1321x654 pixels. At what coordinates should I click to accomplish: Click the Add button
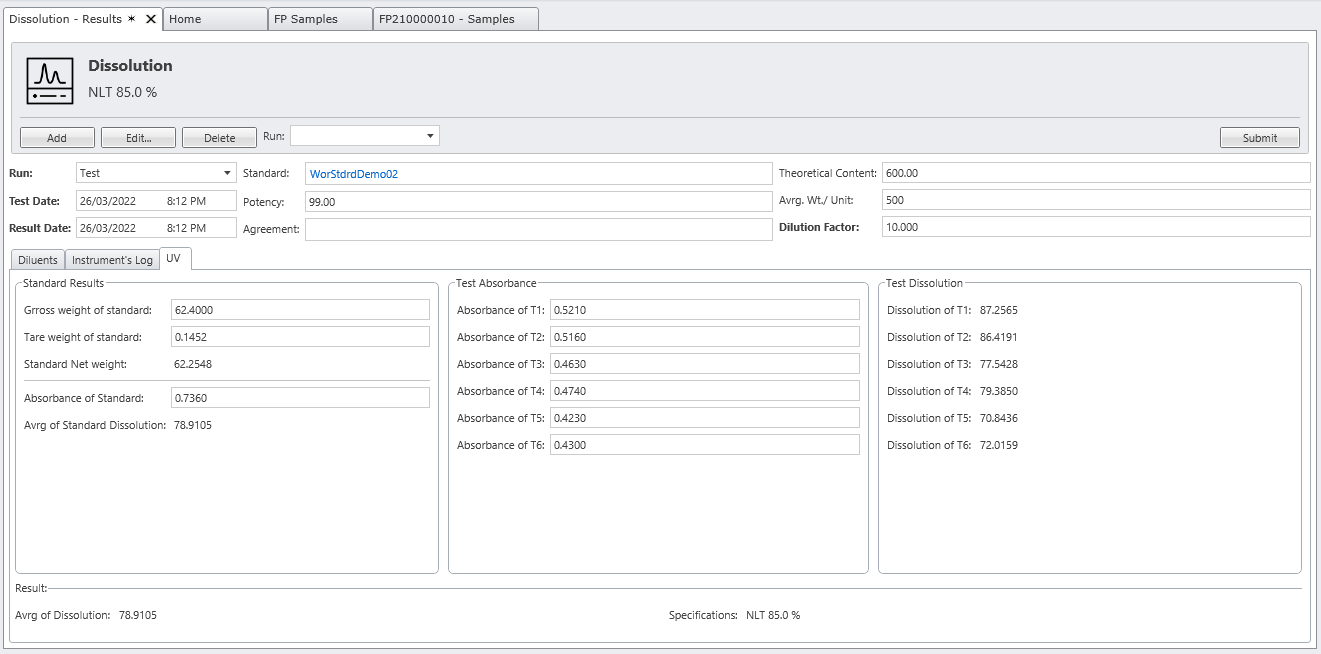tap(57, 138)
